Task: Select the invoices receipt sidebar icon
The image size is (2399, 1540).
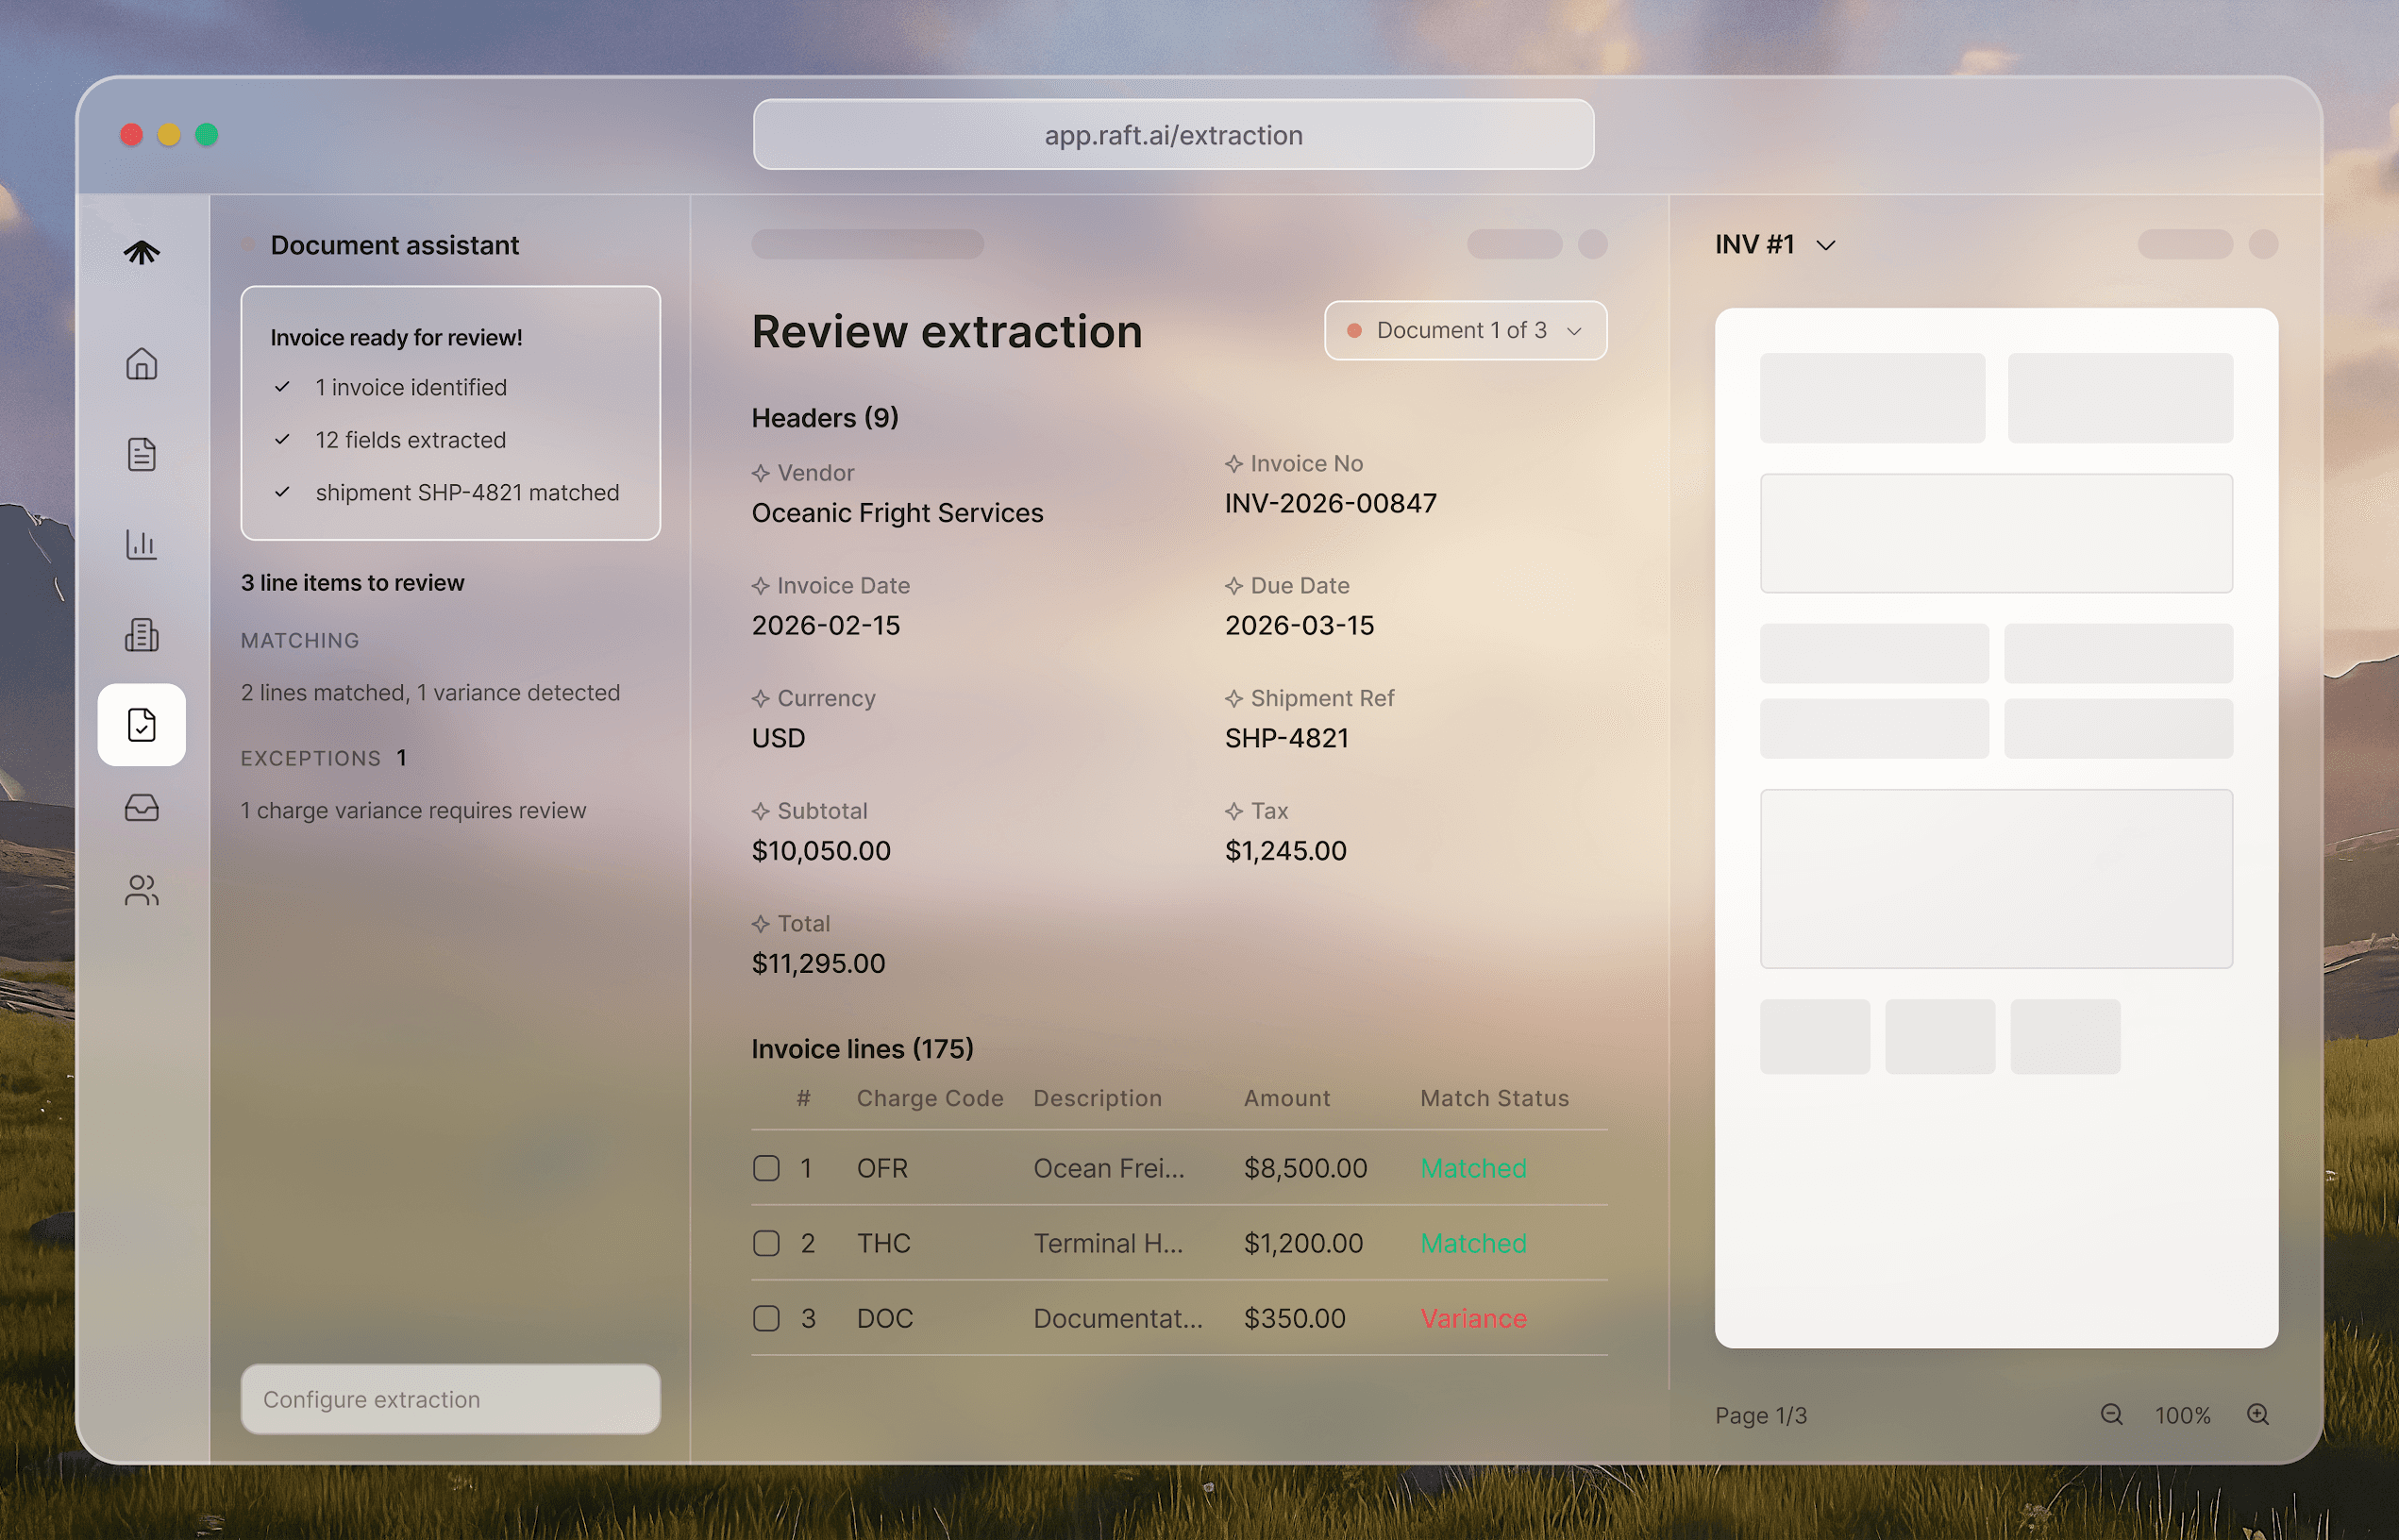Action: point(141,635)
